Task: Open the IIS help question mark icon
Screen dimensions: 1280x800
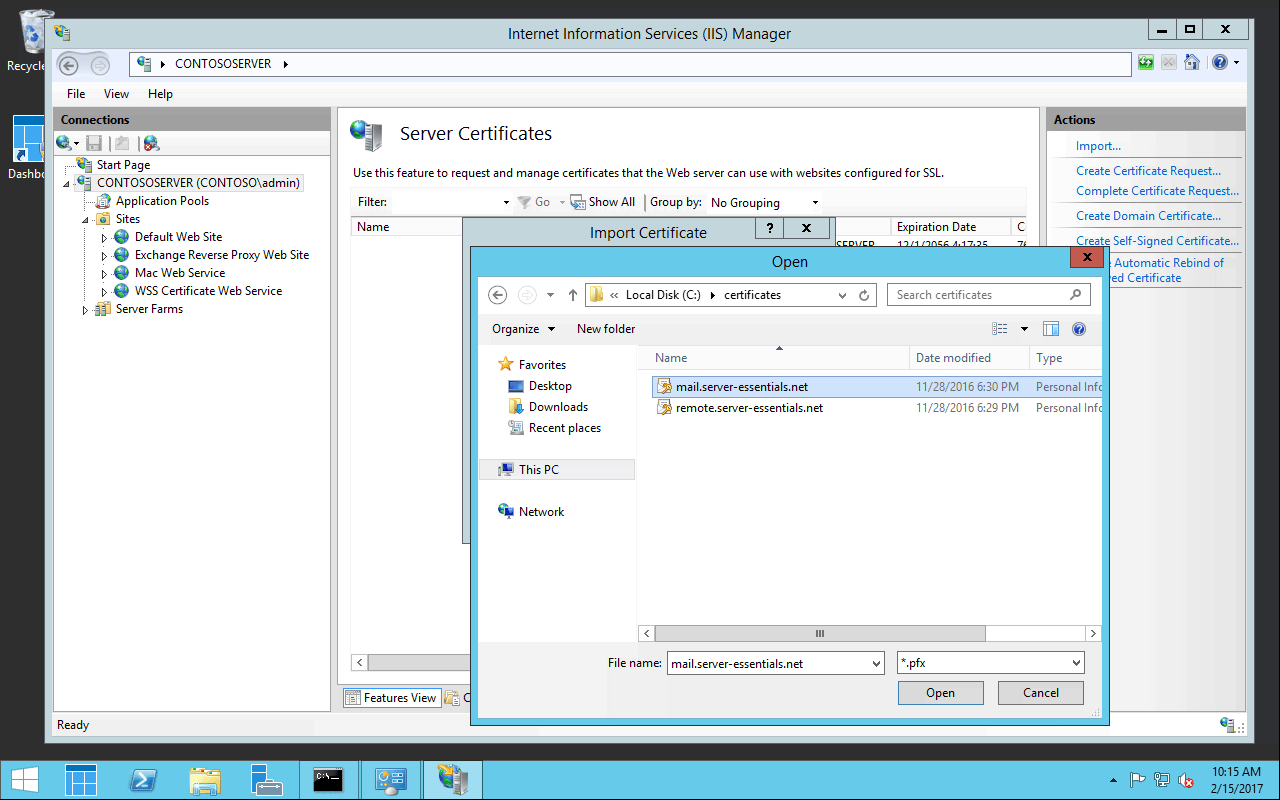Action: click(x=1219, y=63)
